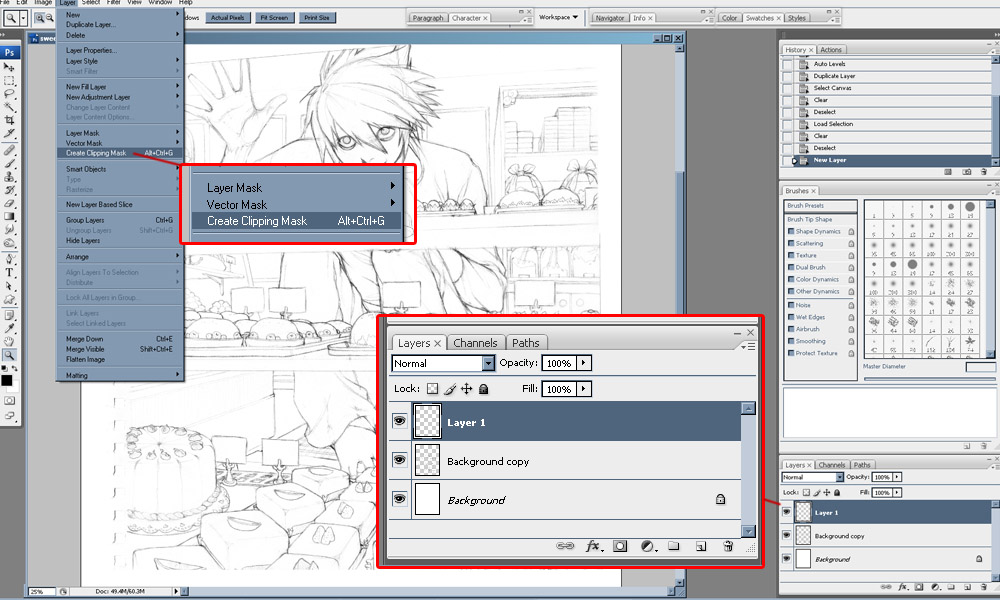Click the zoom-in magnifier in the options bar

pos(40,18)
